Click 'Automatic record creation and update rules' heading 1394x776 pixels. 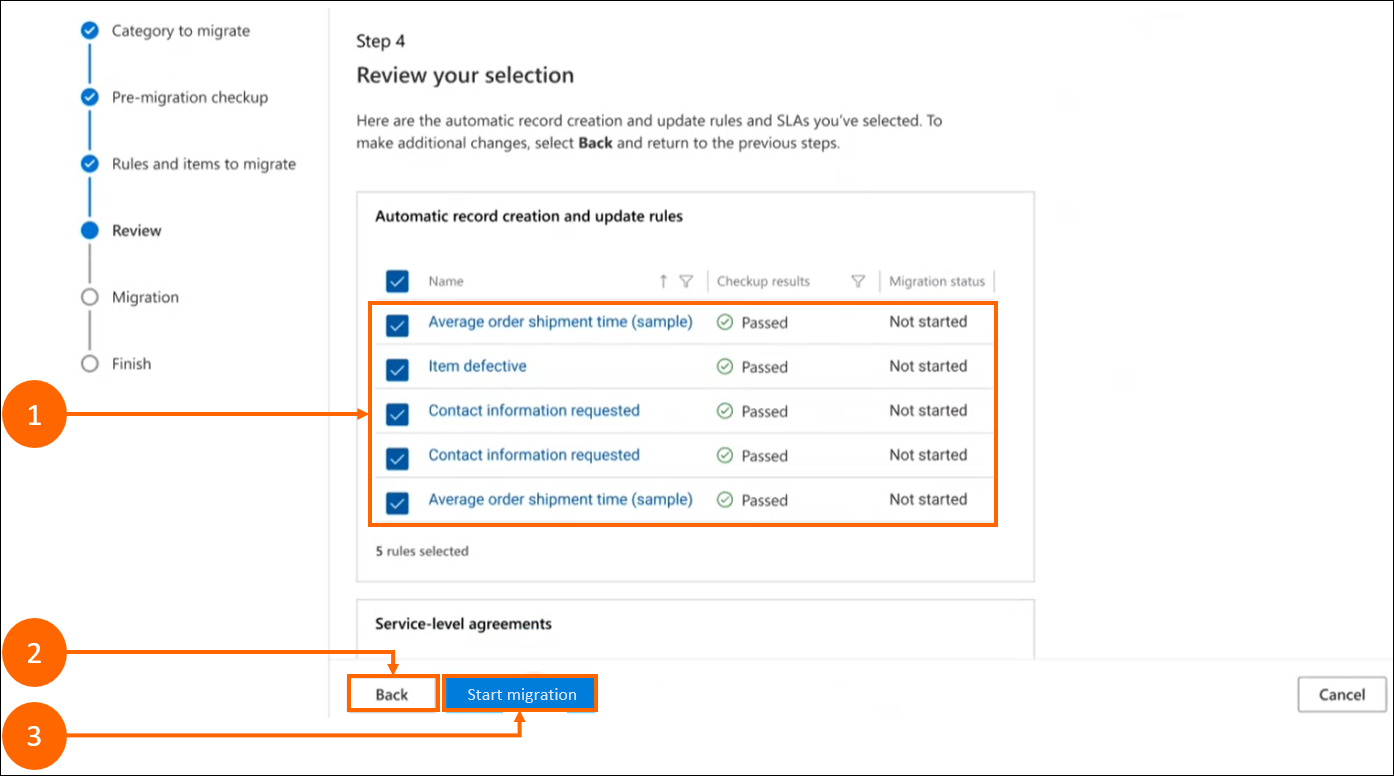click(529, 216)
